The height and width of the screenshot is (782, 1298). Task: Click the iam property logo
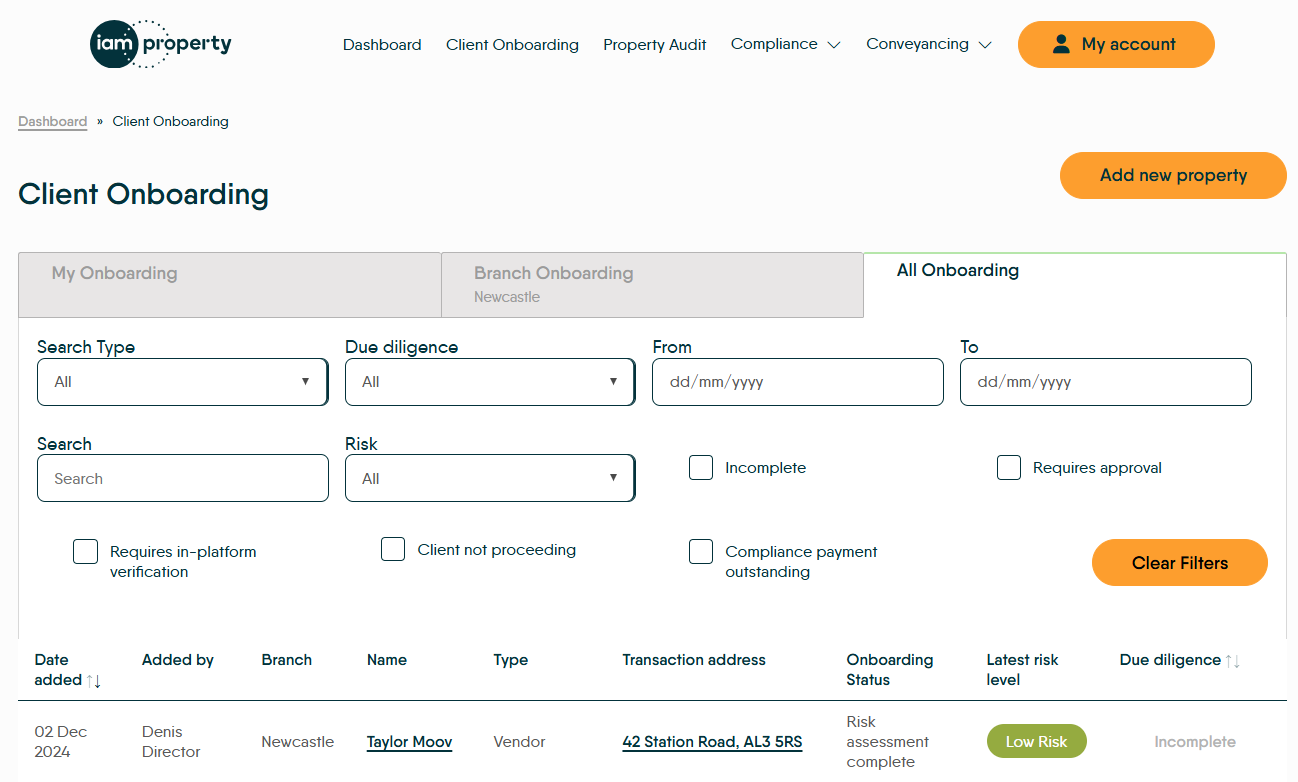[160, 44]
